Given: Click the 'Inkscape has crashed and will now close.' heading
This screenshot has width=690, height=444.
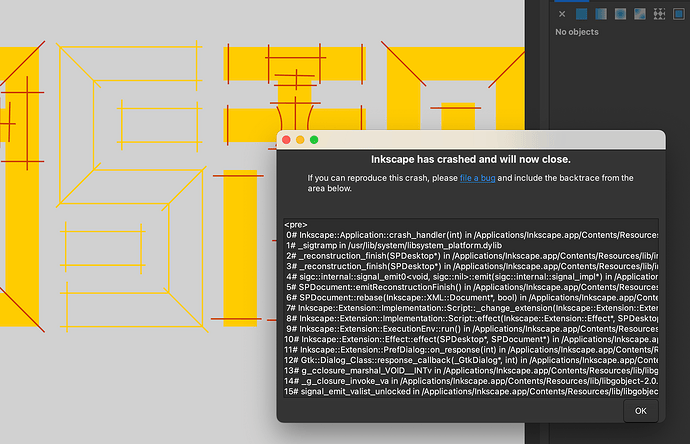Looking at the screenshot, I should (470, 159).
